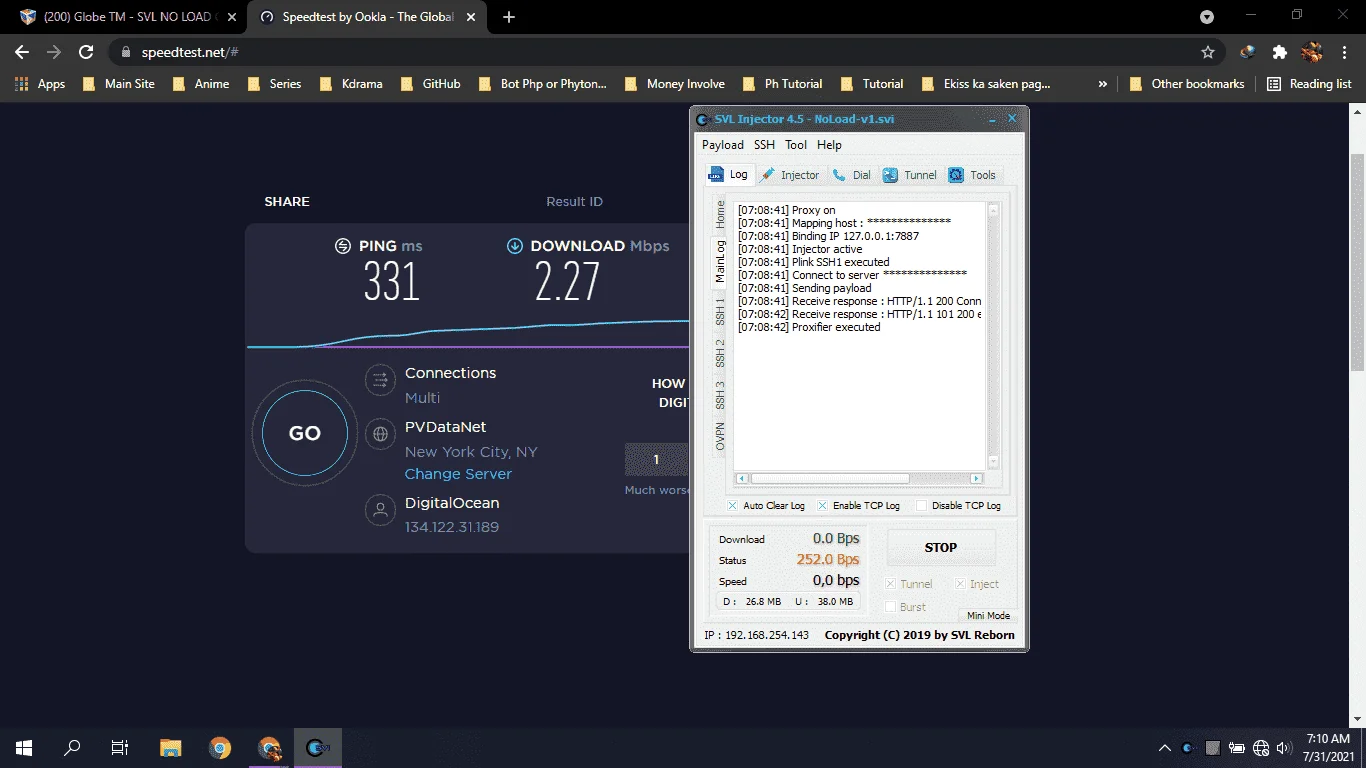The image size is (1366, 768).
Task: Open the Windows Start menu
Action: coord(24,747)
